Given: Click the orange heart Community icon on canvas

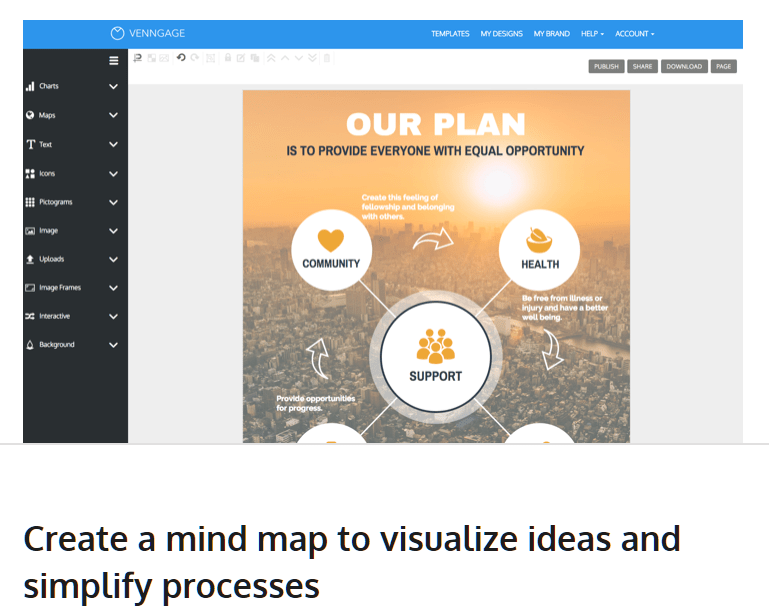Looking at the screenshot, I should tap(330, 240).
